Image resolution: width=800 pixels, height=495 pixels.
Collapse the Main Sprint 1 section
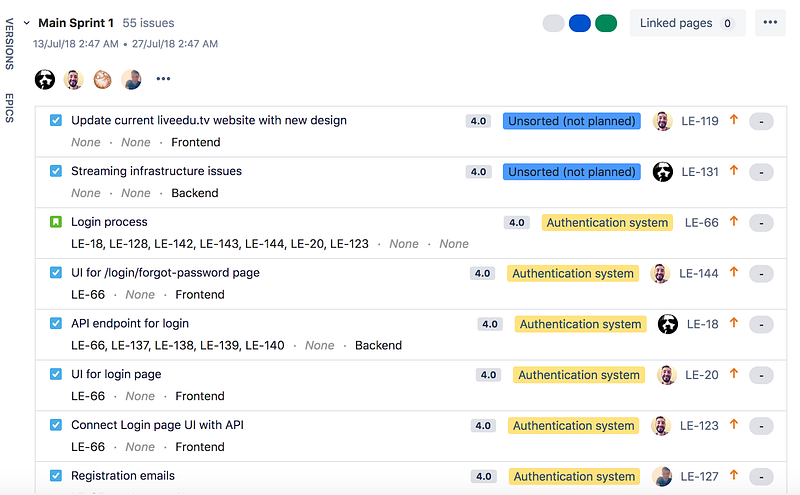point(27,23)
